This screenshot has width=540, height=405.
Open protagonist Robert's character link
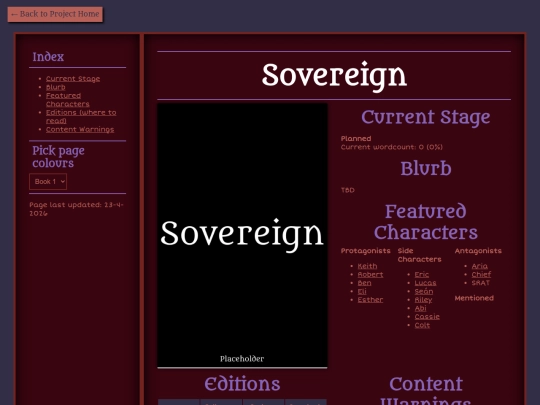click(370, 274)
